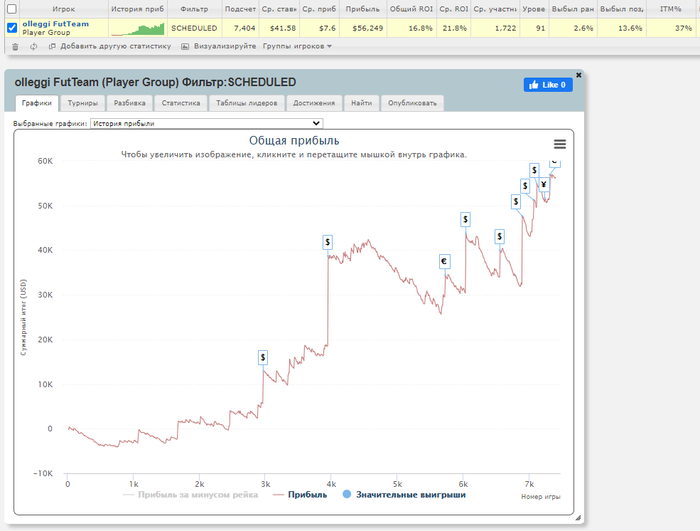Switch to the Турниры tab
This screenshot has height=531, width=700.
coord(83,103)
